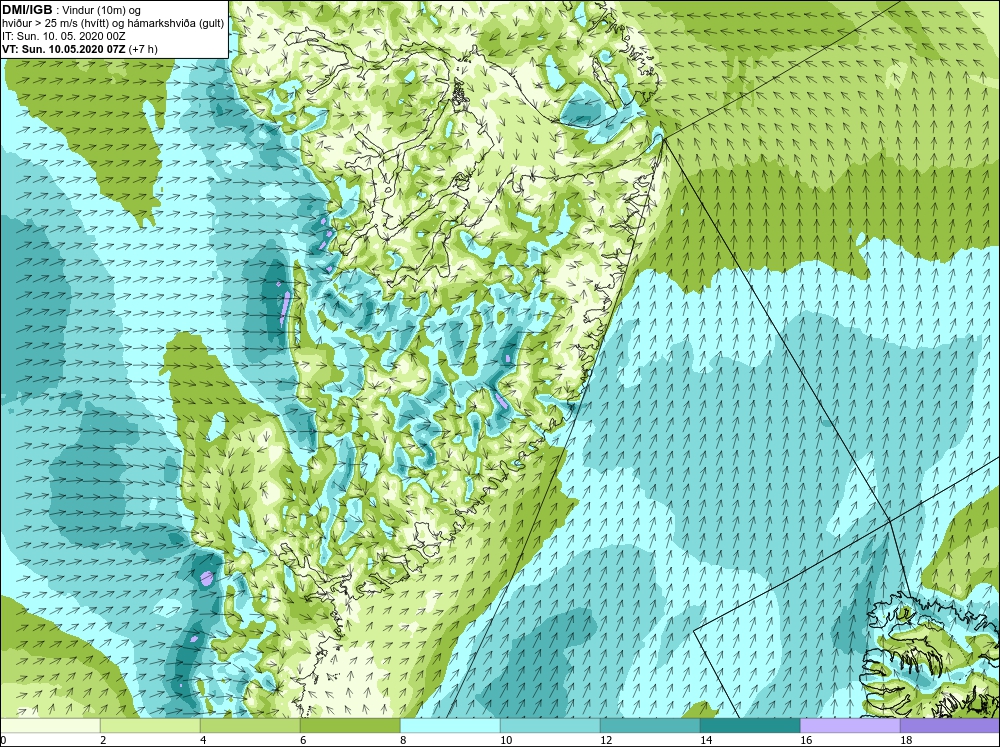Click the olive 6–8 m/s legend swatch
This screenshot has height=747, width=1000.
click(350, 725)
